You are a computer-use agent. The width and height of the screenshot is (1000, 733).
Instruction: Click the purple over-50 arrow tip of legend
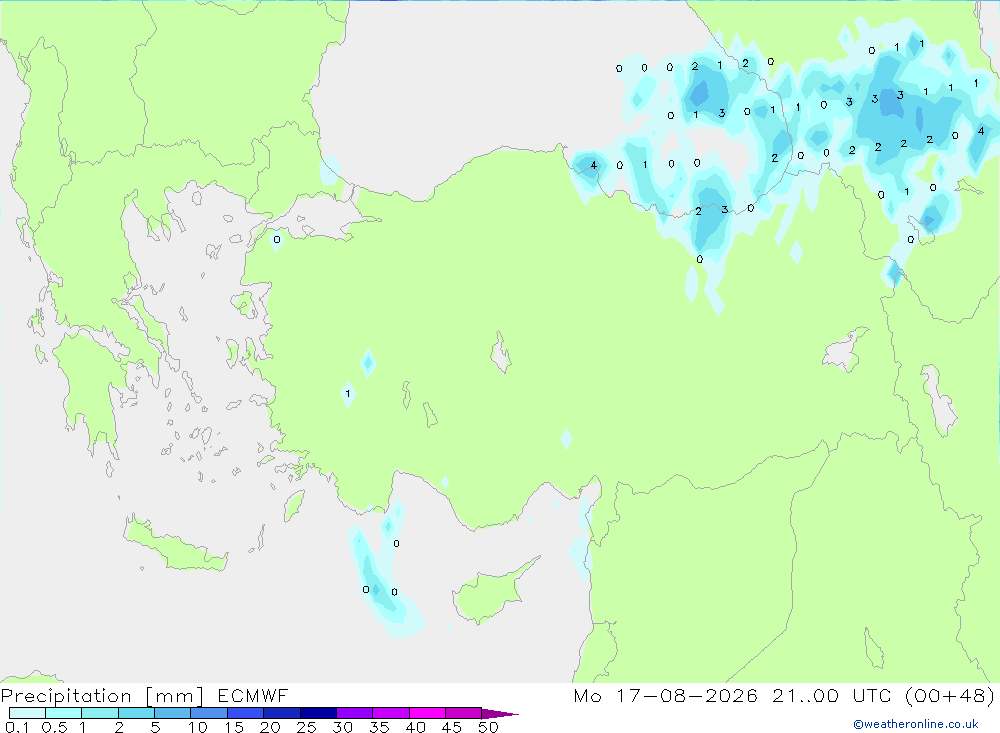pos(500,713)
